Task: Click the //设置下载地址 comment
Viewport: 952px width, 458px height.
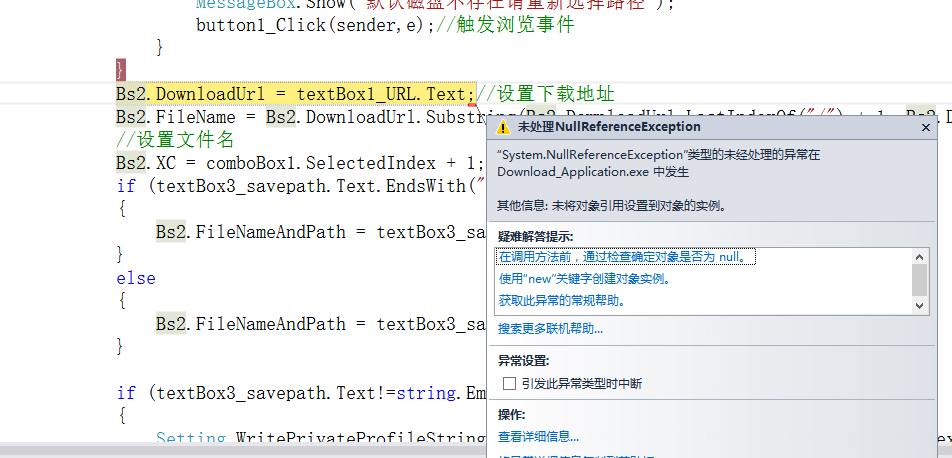Action: pos(545,94)
